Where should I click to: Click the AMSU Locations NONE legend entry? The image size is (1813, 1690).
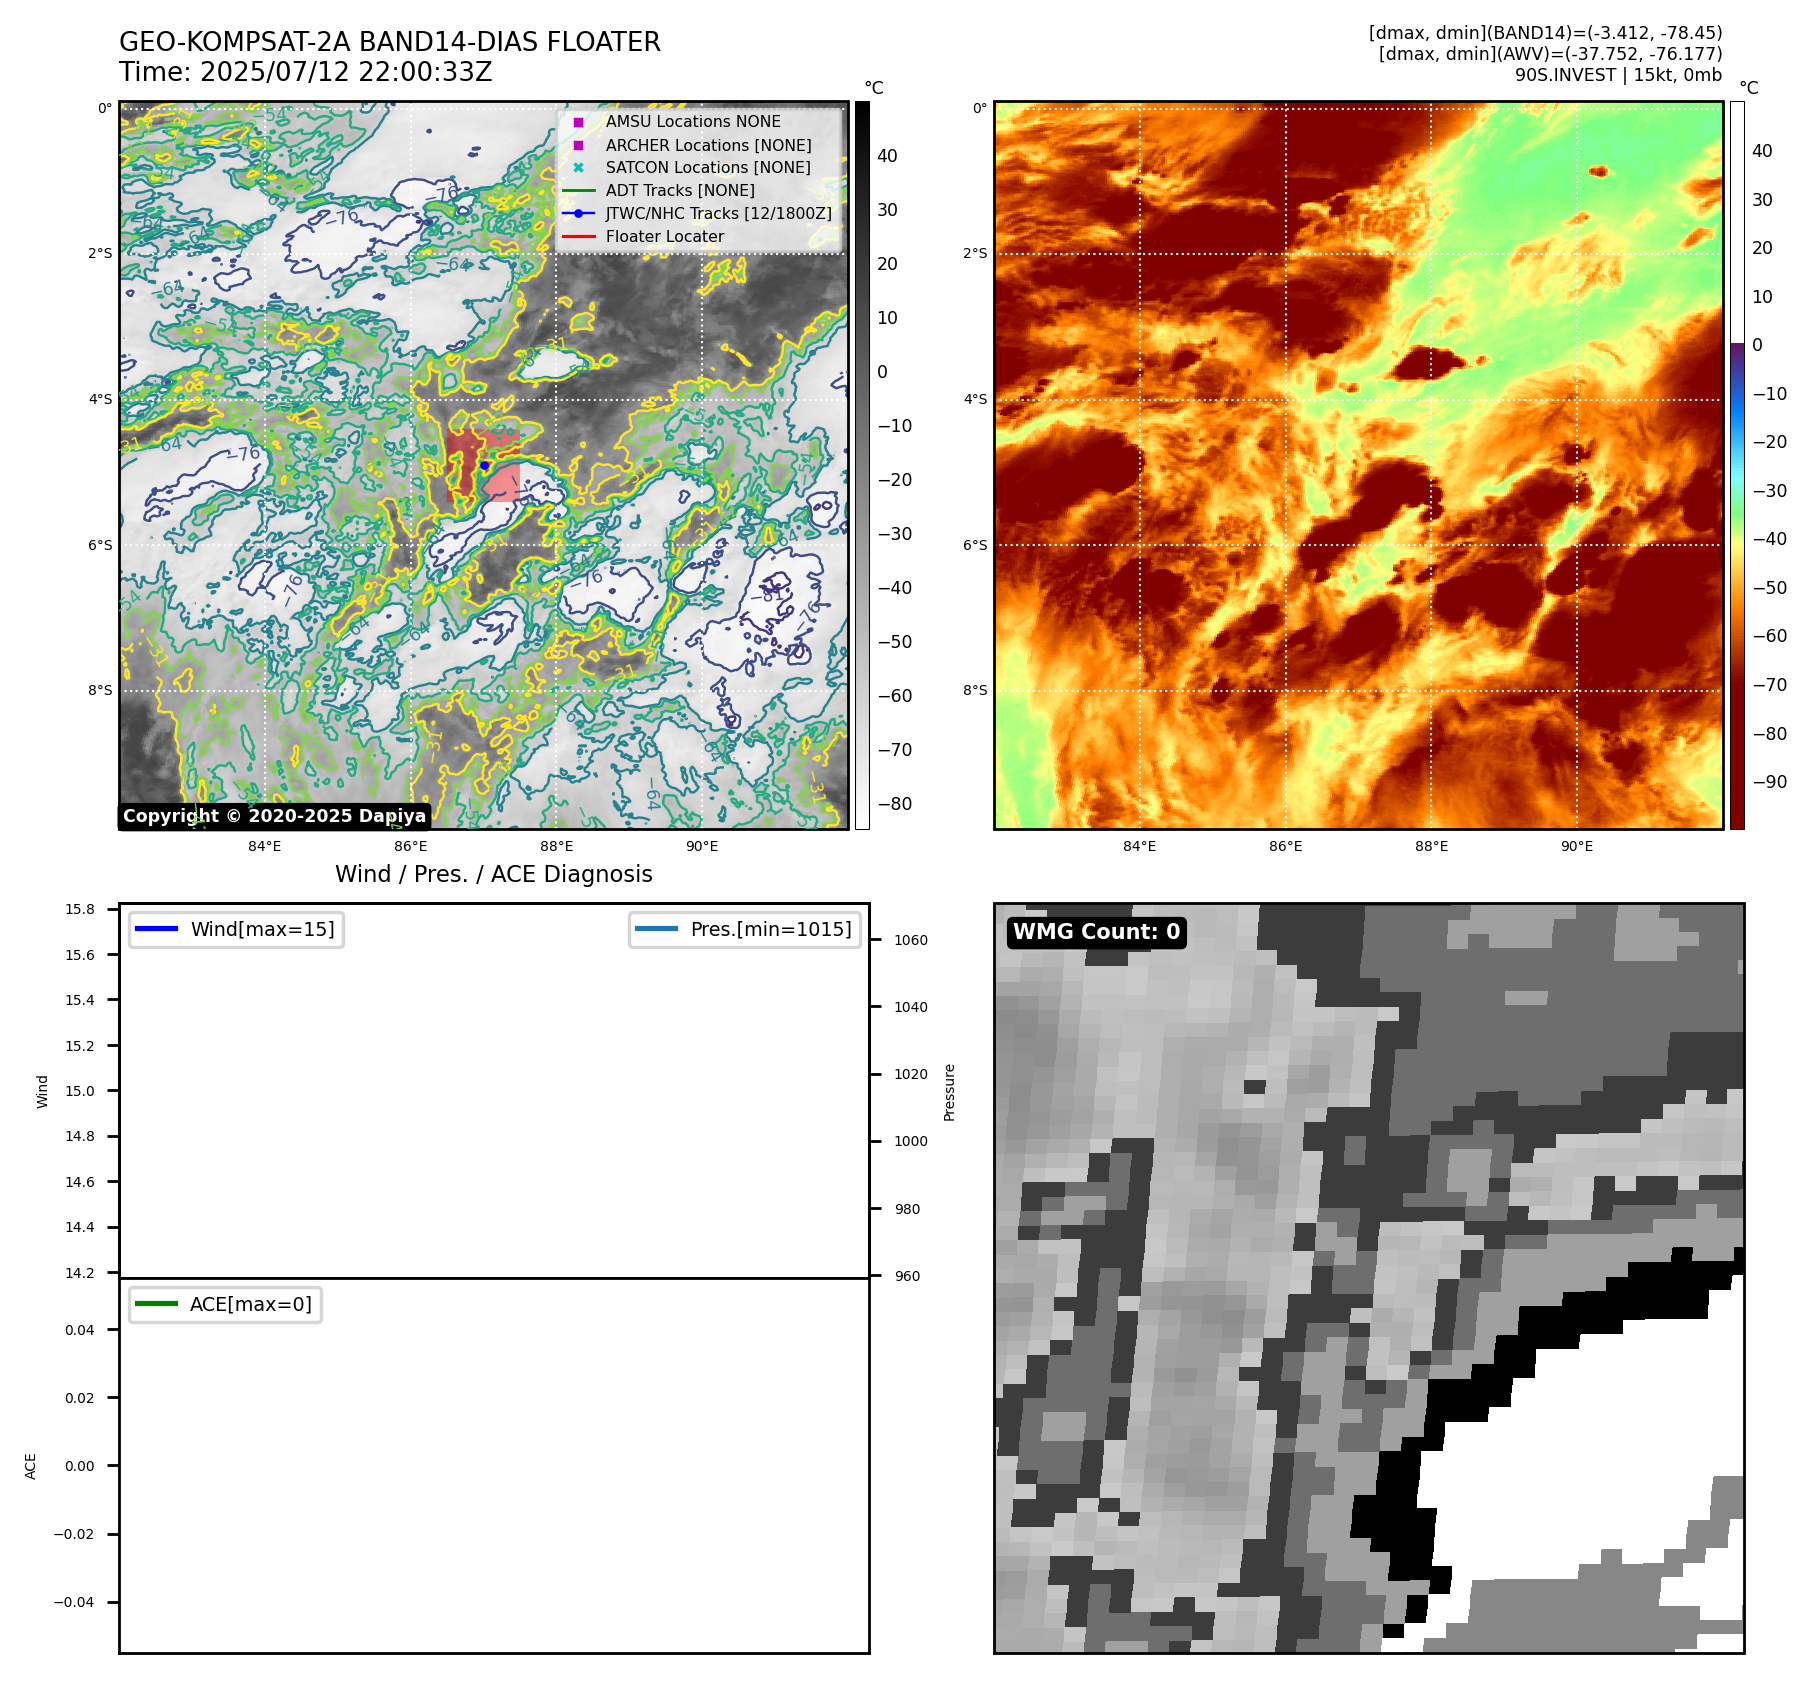tap(693, 121)
